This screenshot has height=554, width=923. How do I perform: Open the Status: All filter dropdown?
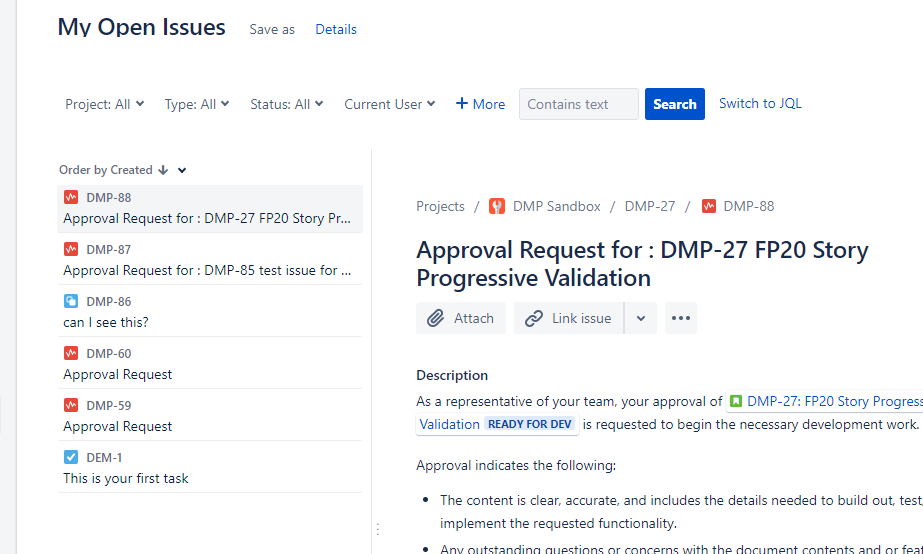pyautogui.click(x=287, y=104)
